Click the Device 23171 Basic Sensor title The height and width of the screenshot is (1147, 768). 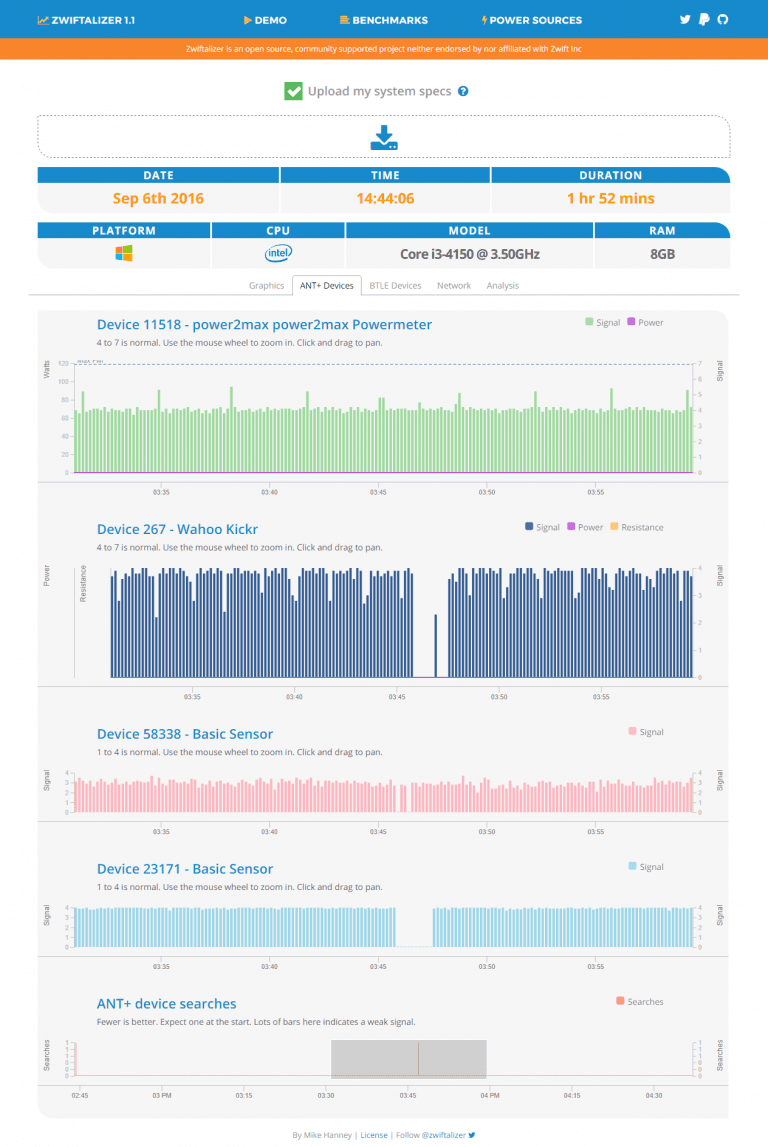point(184,868)
